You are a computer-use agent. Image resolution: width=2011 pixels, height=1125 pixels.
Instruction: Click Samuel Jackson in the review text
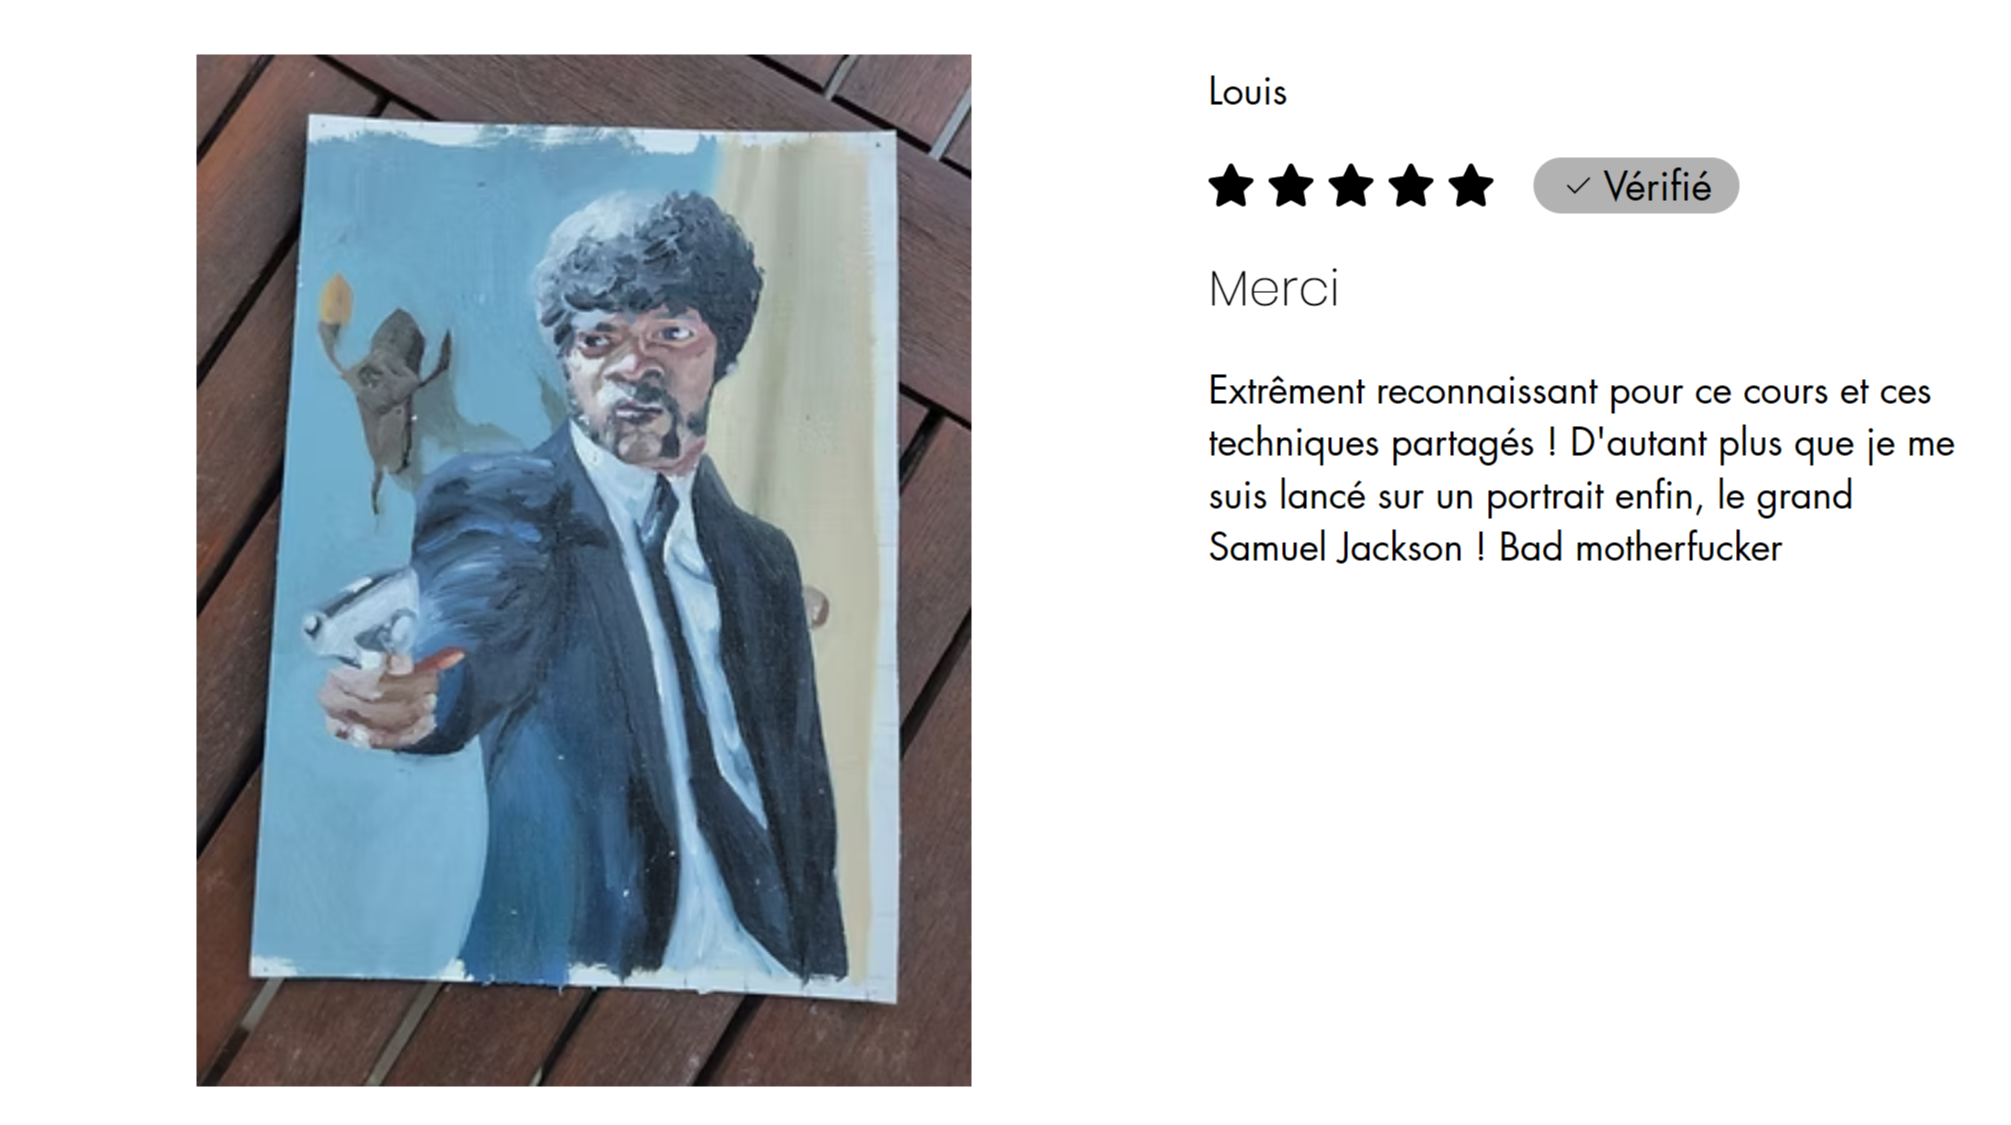[x=1335, y=548]
